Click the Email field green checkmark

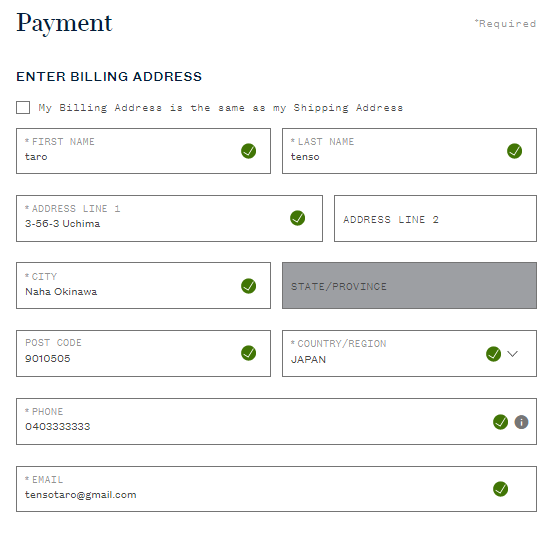point(500,489)
